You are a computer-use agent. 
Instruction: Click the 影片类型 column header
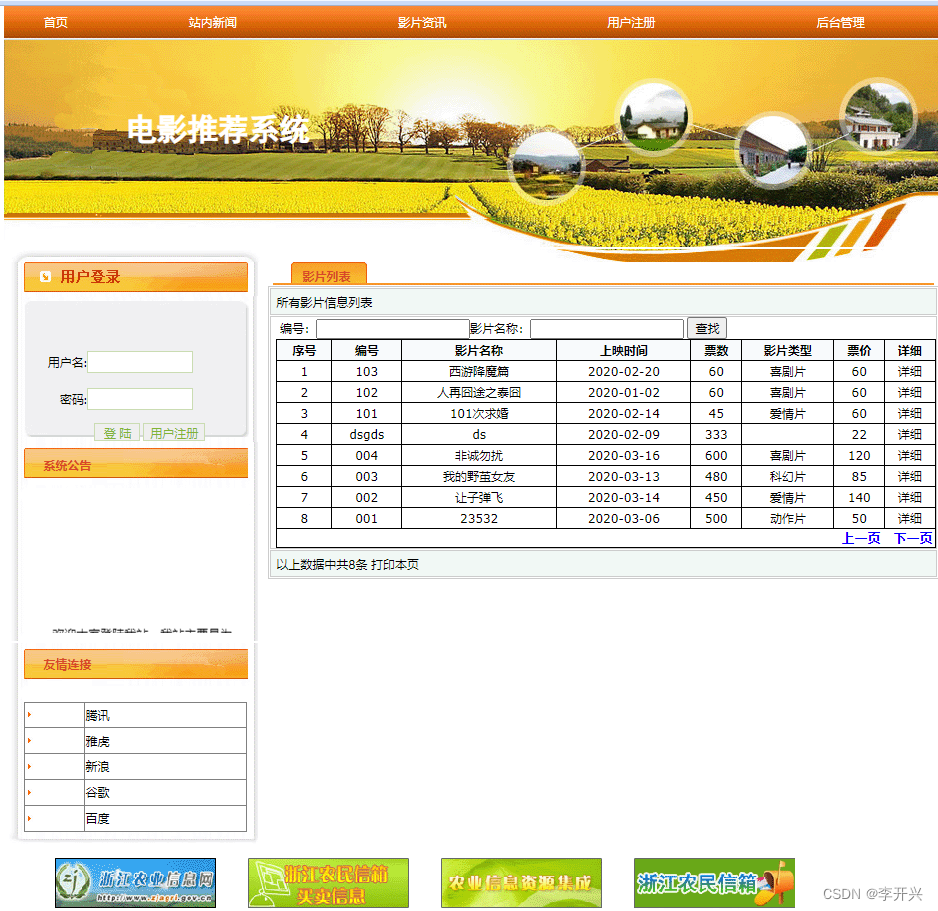click(x=787, y=351)
